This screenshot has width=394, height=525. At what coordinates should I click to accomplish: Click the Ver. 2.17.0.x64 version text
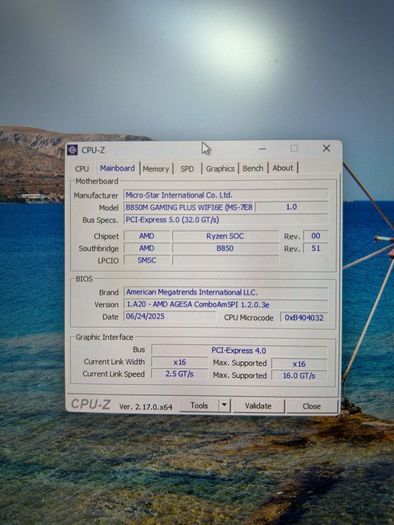pyautogui.click(x=146, y=407)
